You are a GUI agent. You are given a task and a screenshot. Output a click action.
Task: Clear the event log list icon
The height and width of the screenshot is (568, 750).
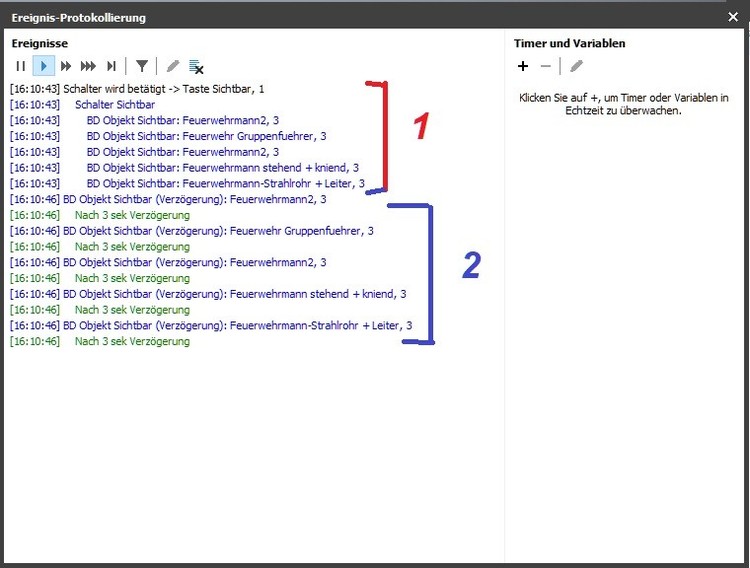click(x=196, y=67)
